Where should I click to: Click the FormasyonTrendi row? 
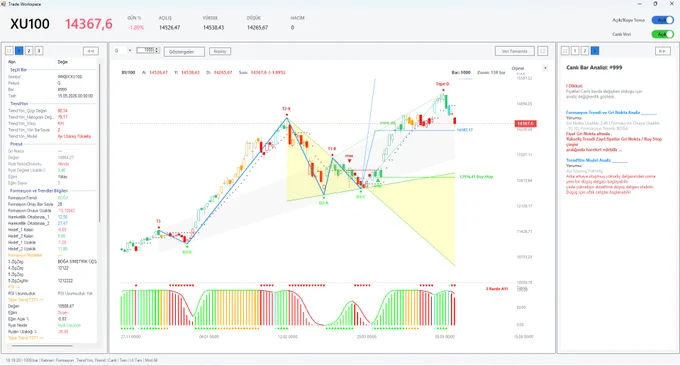pyautogui.click(x=51, y=198)
